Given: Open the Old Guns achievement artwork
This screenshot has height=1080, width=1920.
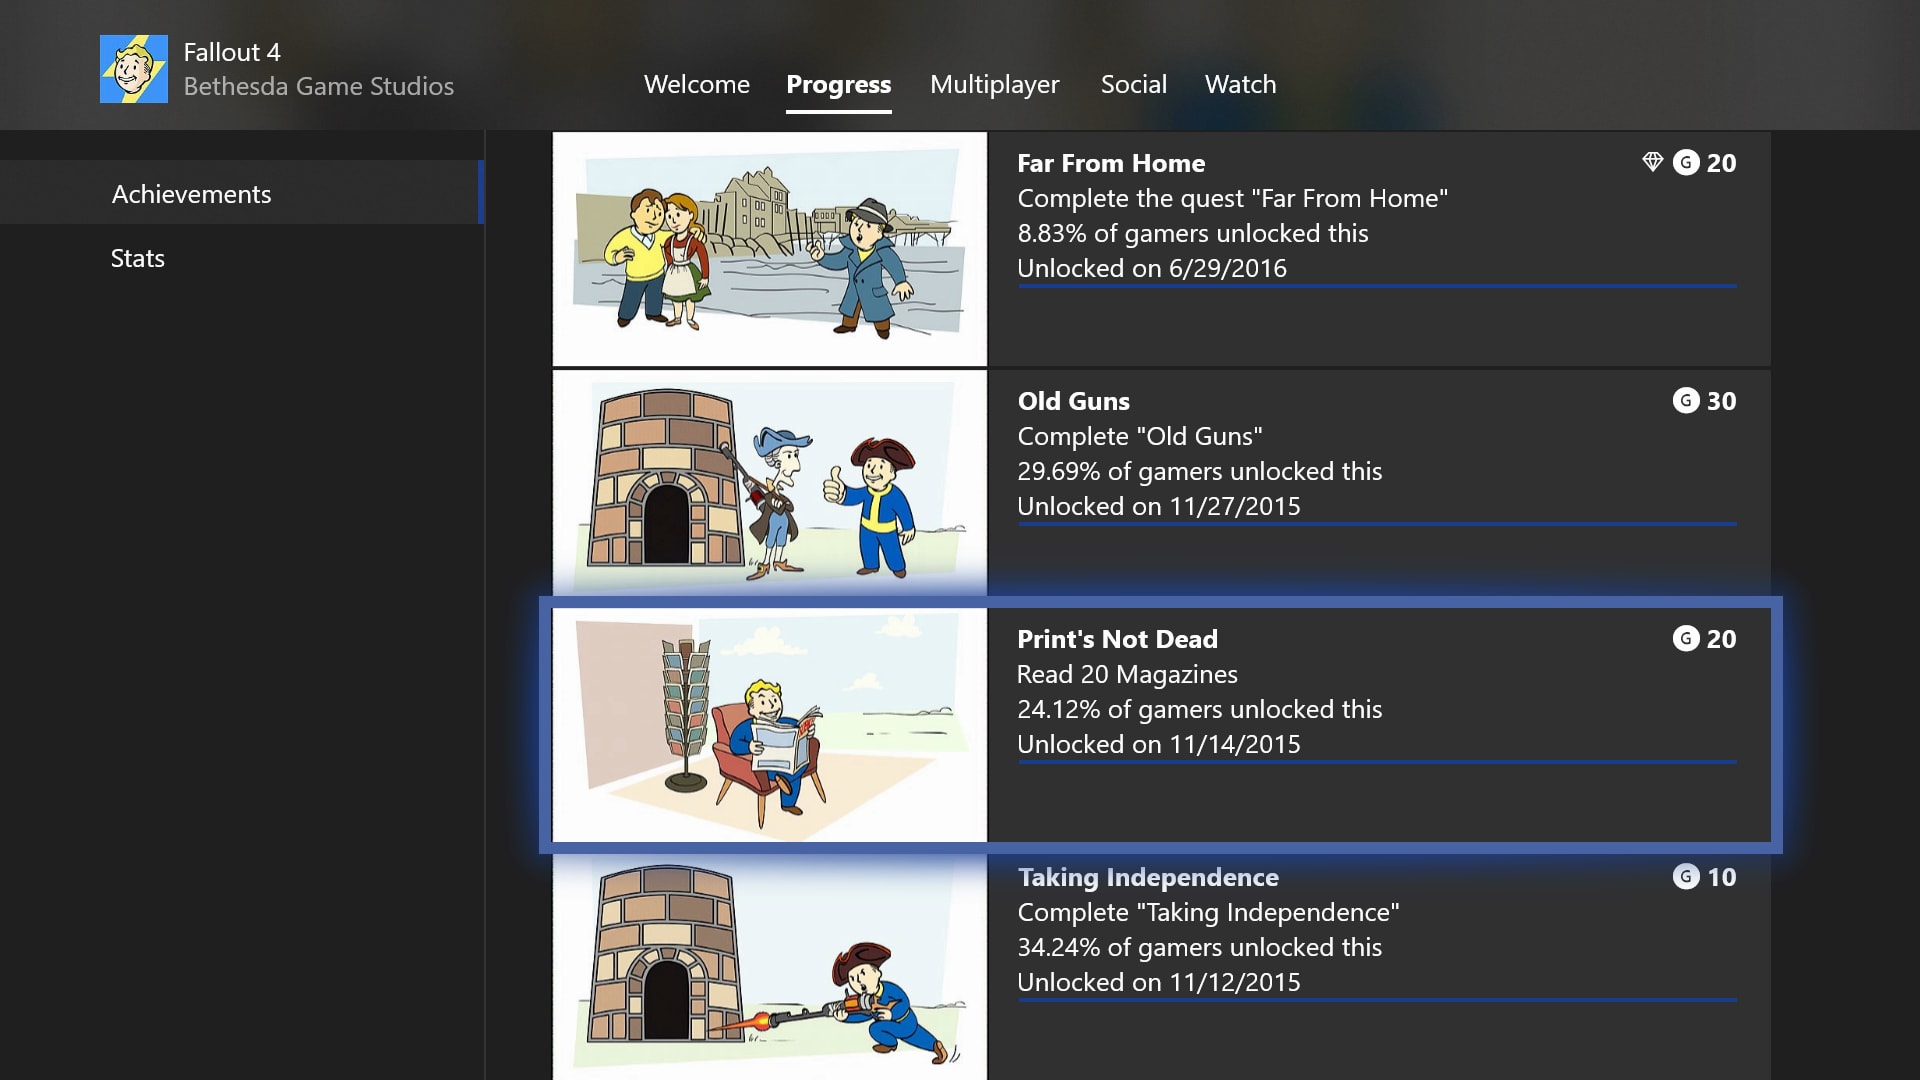Looking at the screenshot, I should [770, 483].
